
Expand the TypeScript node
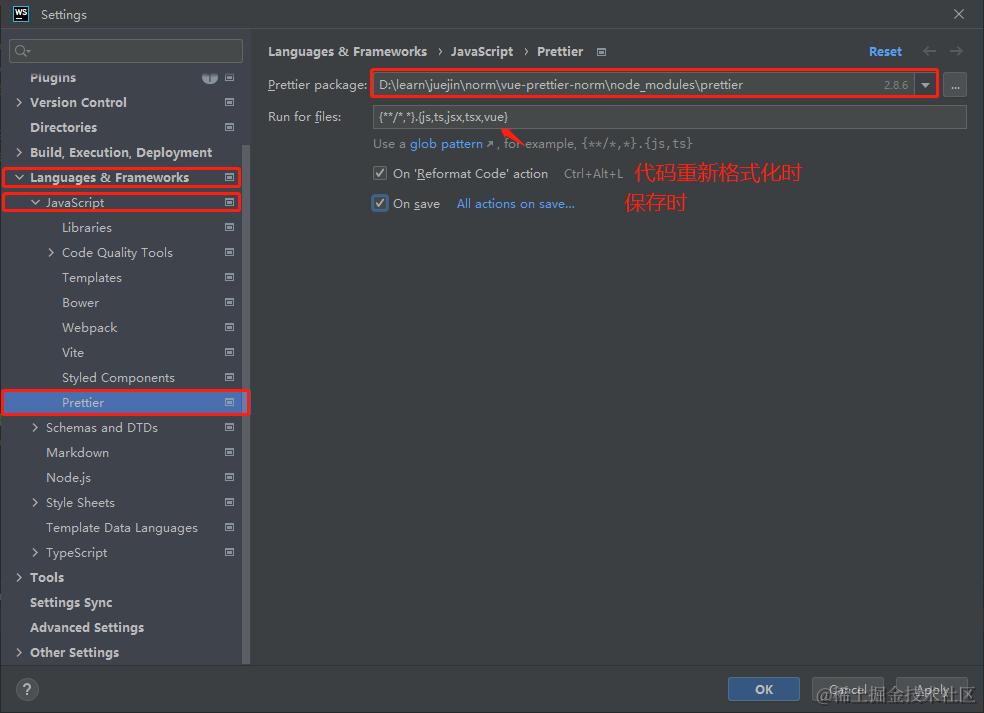tap(35, 552)
